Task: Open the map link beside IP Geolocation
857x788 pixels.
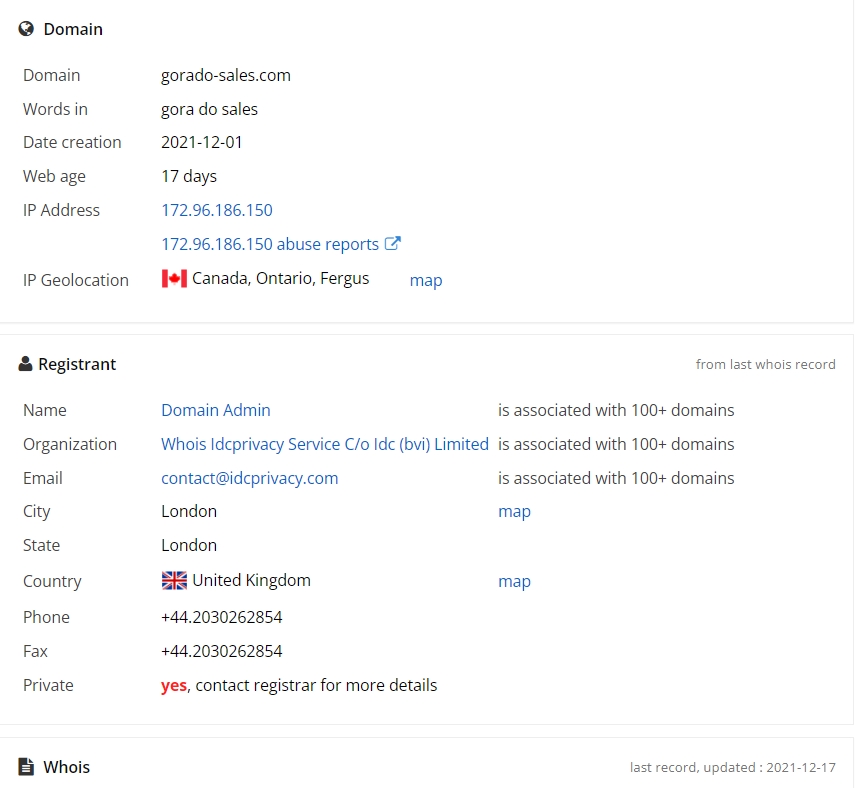Action: pos(426,280)
